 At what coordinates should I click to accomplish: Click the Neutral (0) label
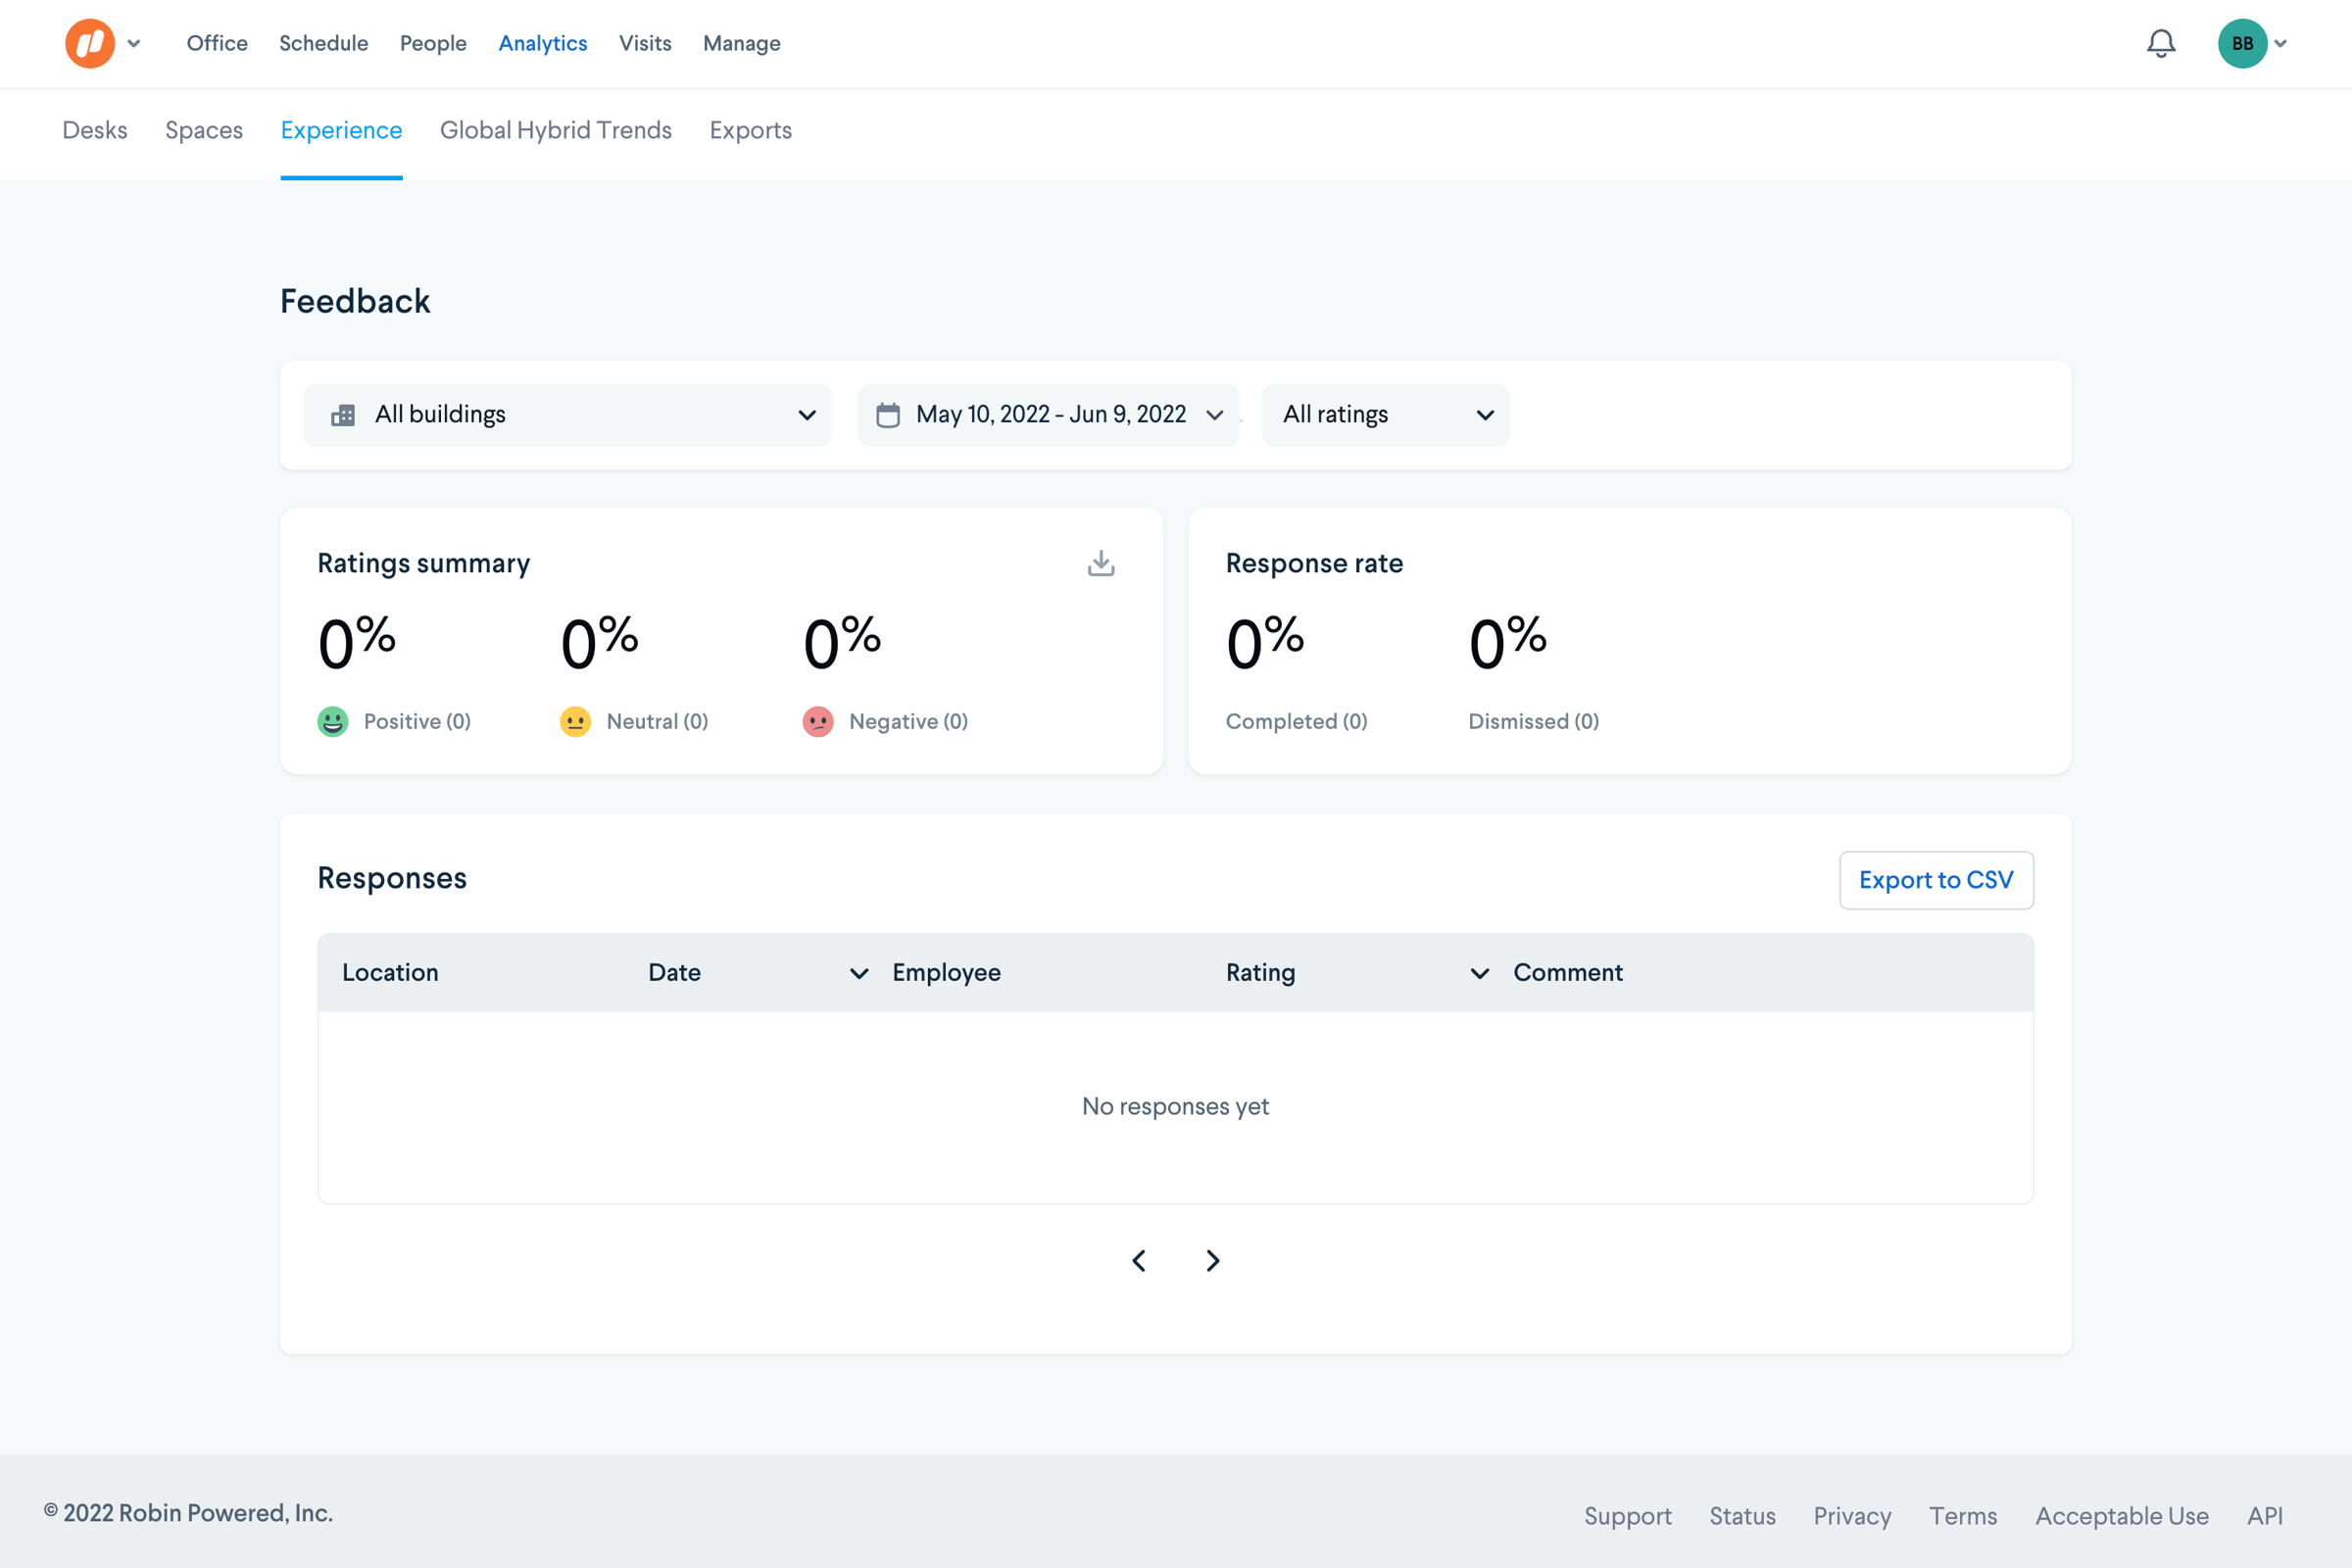pyautogui.click(x=658, y=721)
